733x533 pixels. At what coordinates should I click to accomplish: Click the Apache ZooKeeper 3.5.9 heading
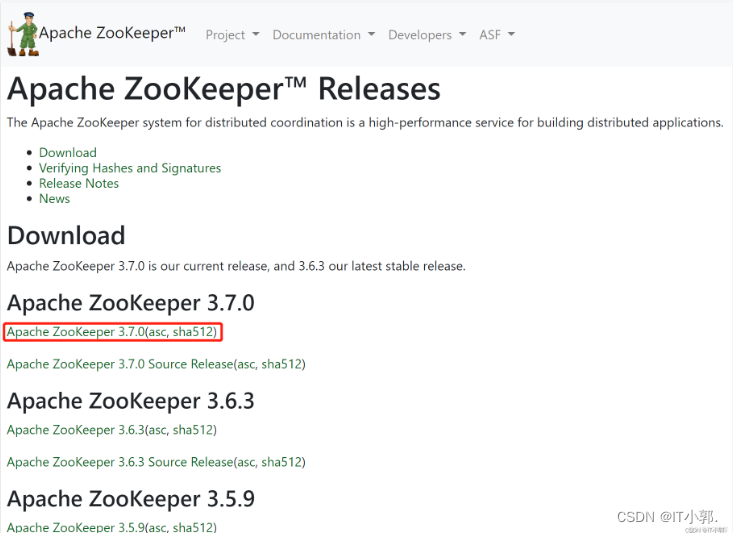(x=131, y=499)
